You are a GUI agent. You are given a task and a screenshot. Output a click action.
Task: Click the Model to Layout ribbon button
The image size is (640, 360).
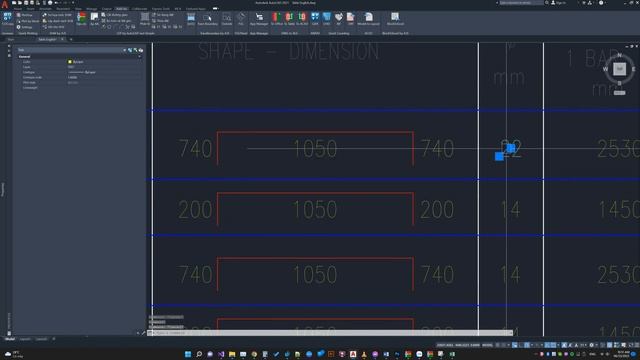click(369, 19)
